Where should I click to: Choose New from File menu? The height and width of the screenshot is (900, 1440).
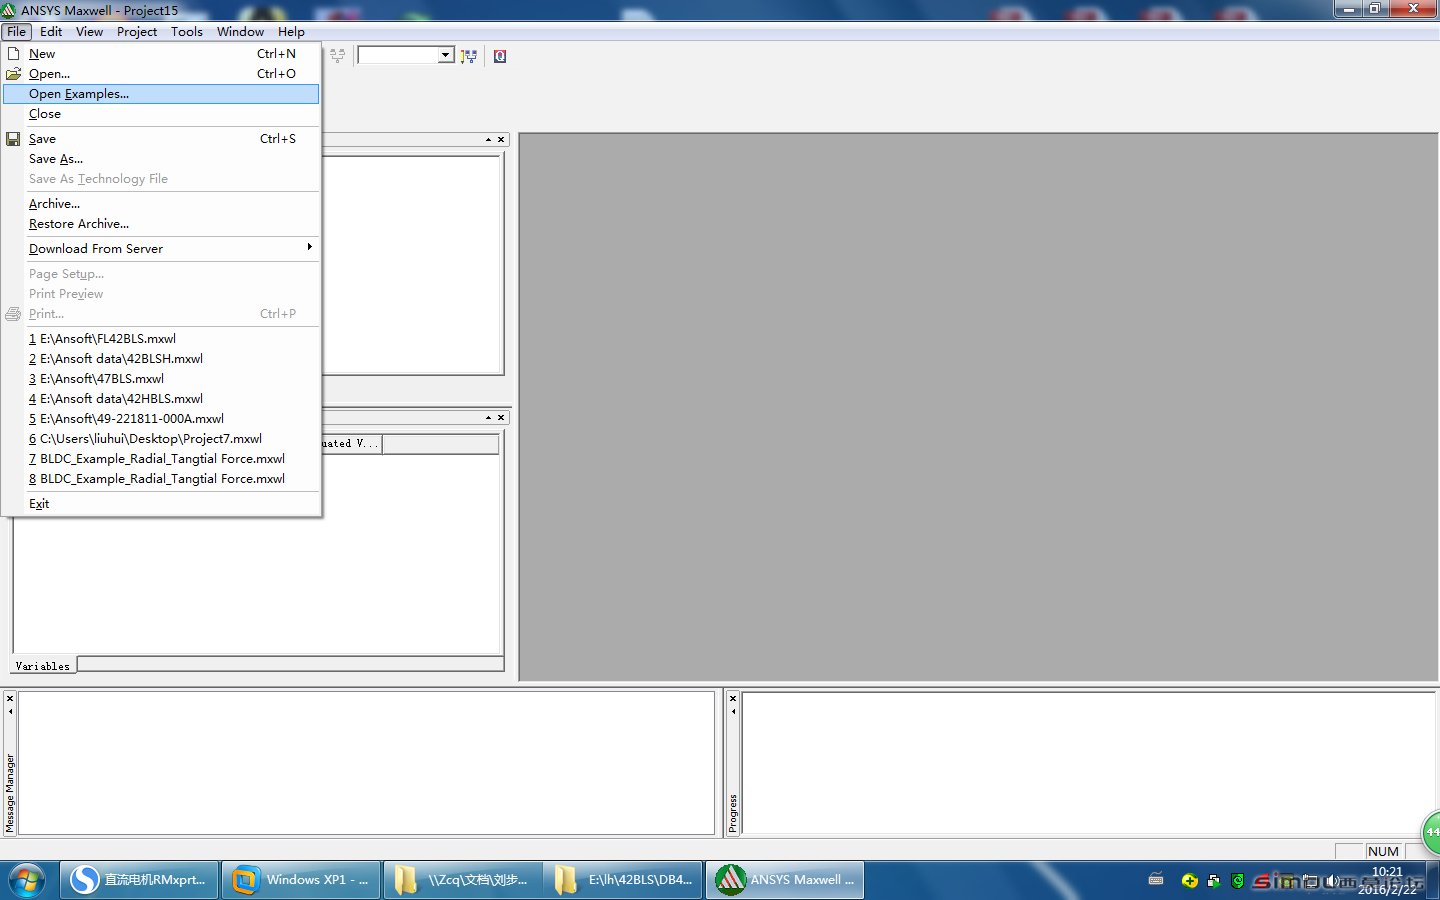tap(161, 54)
